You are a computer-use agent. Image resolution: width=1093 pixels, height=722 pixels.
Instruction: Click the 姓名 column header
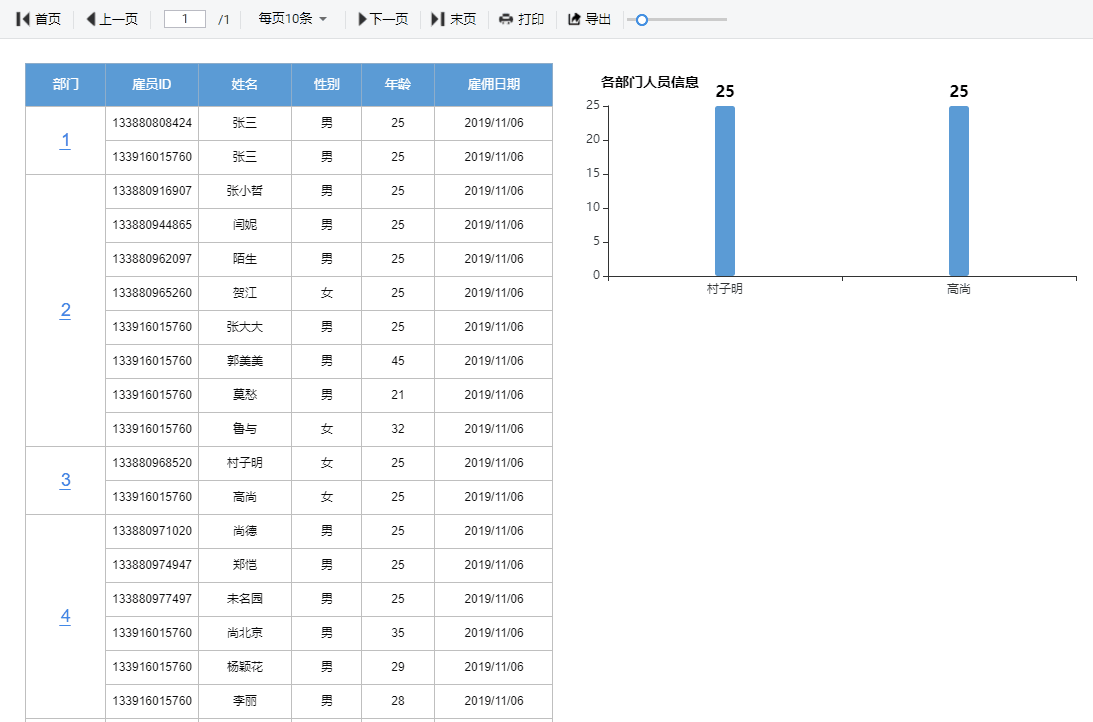(x=245, y=84)
